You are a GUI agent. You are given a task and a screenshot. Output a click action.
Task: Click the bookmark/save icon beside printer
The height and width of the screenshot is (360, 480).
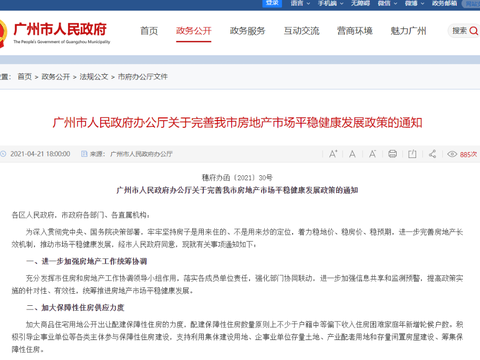click(412, 154)
